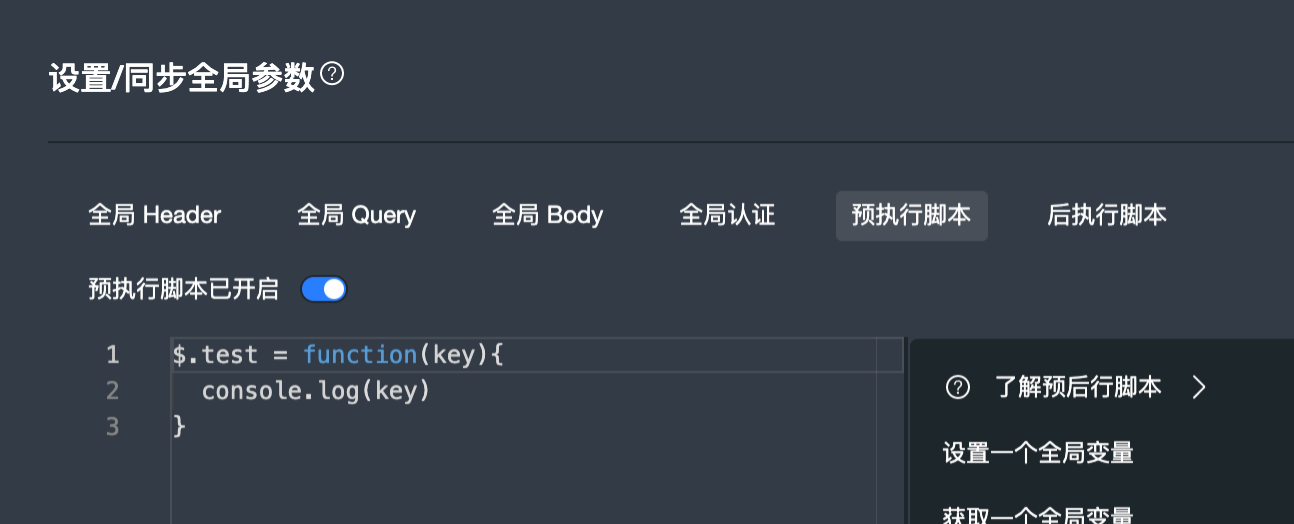
Task: Click question mark icon before 了解预后行脚本
Action: [957, 388]
